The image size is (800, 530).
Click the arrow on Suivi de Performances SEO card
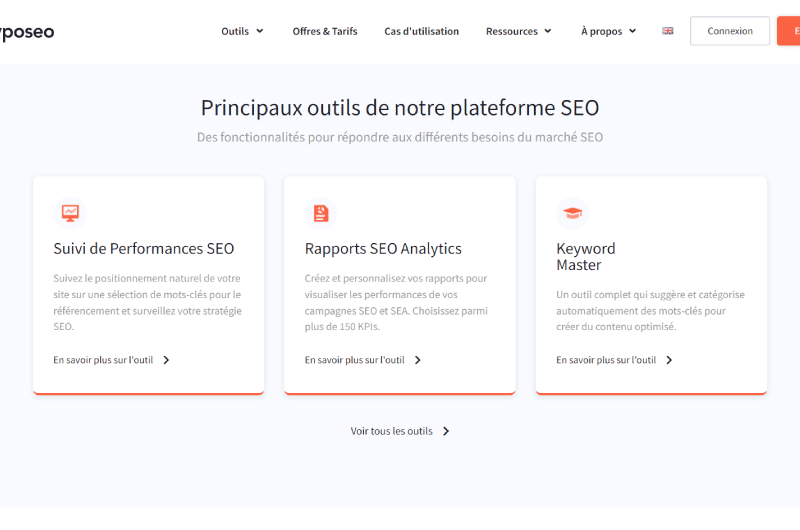(166, 360)
